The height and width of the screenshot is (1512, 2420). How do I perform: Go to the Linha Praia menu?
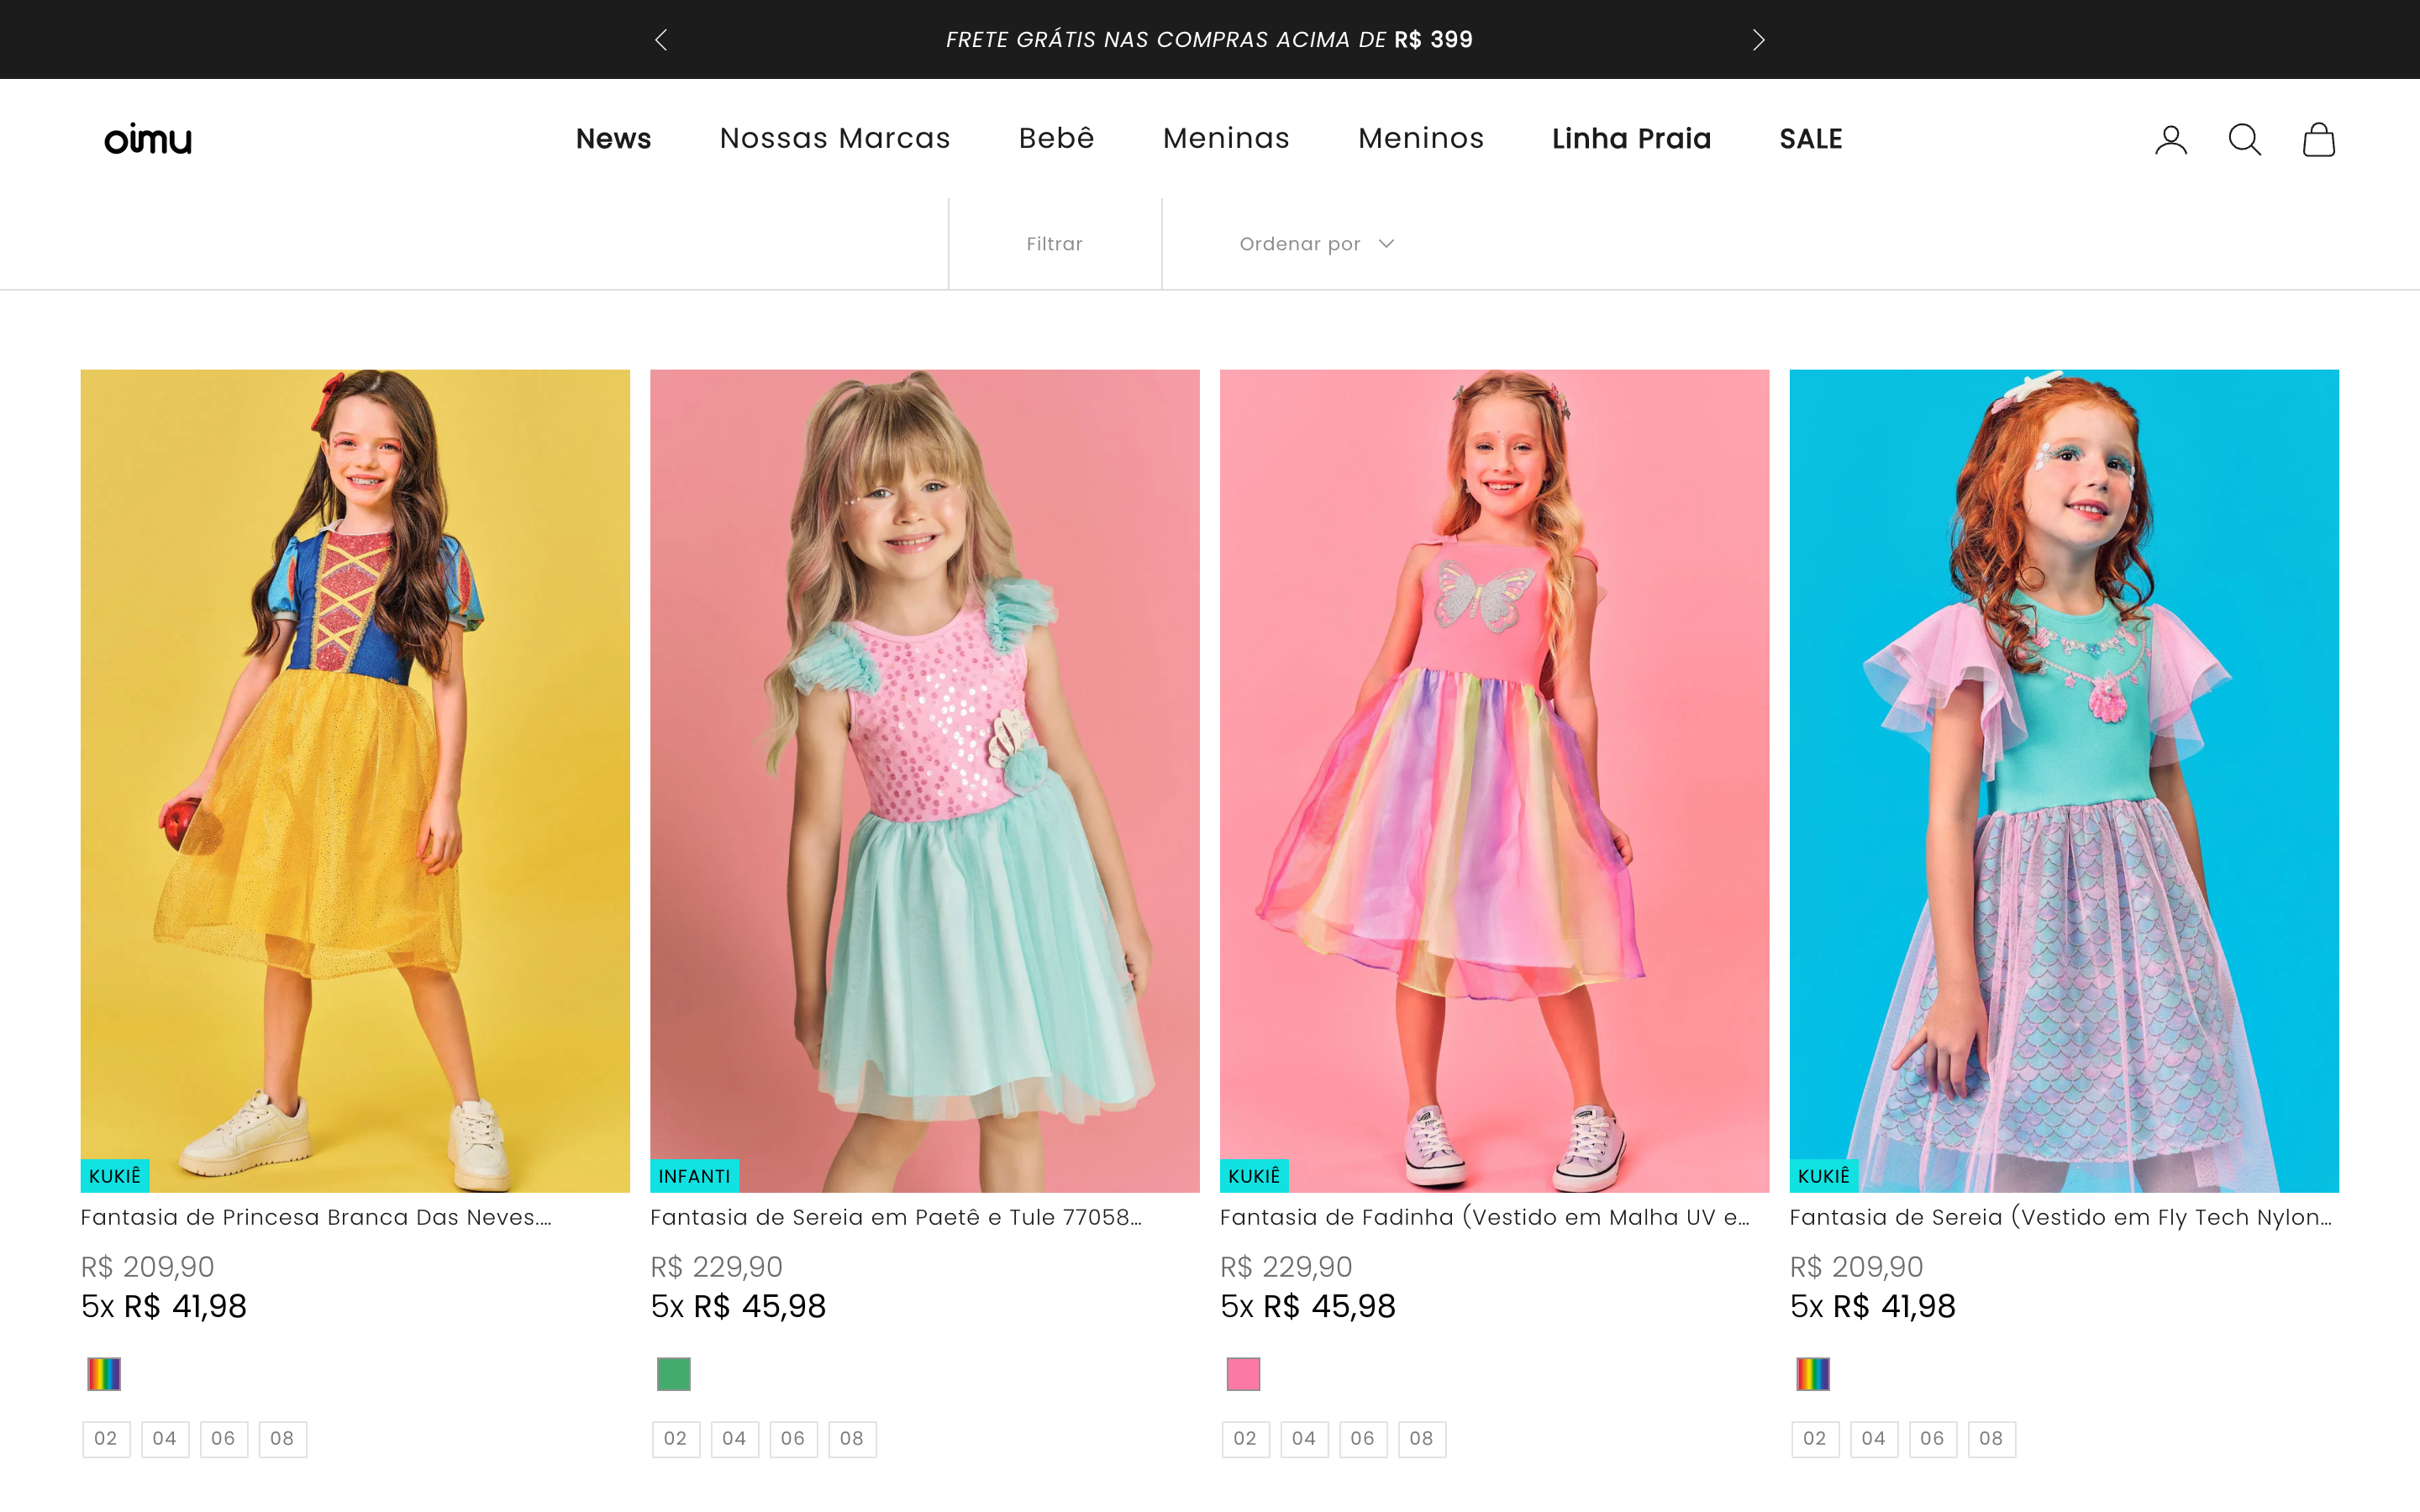pyautogui.click(x=1631, y=139)
